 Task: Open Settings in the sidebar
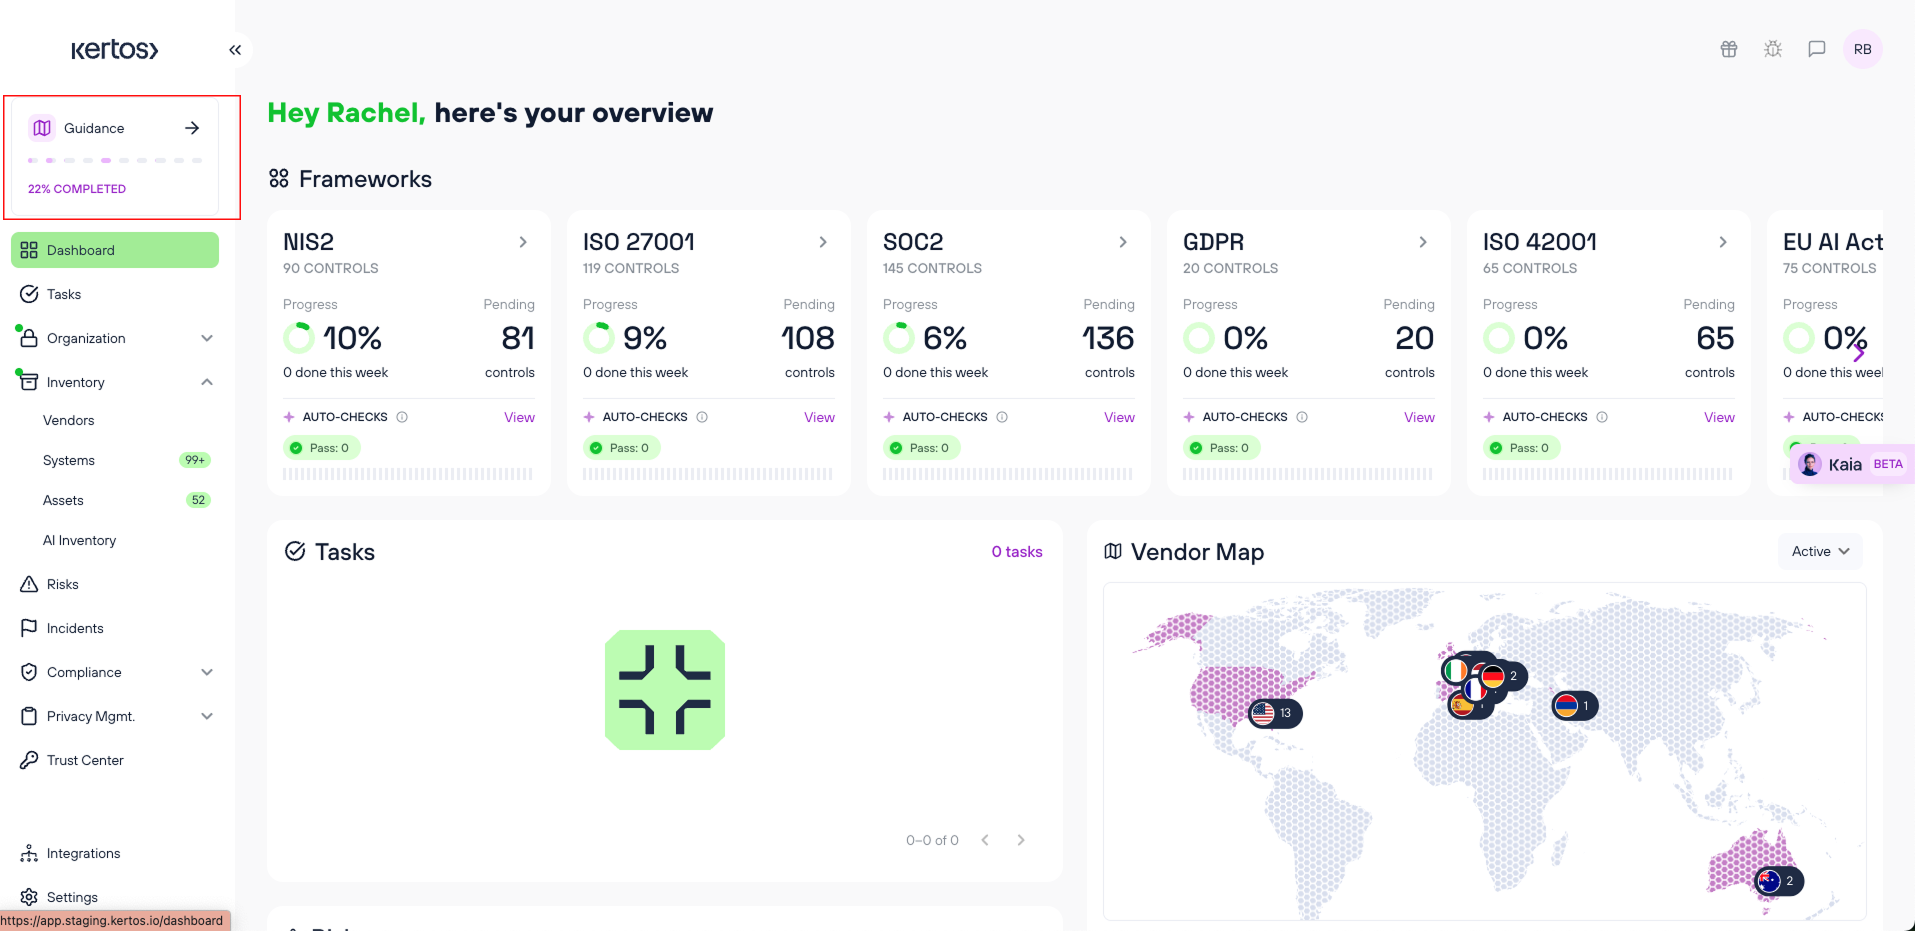(115, 897)
